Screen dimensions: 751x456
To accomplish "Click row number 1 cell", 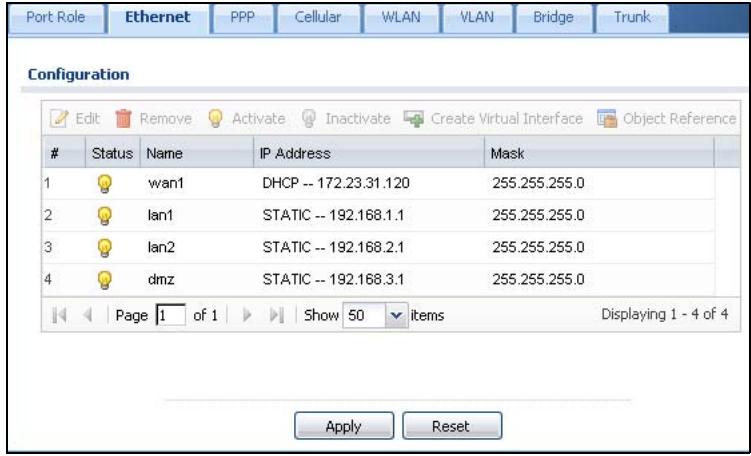I will (x=47, y=183).
